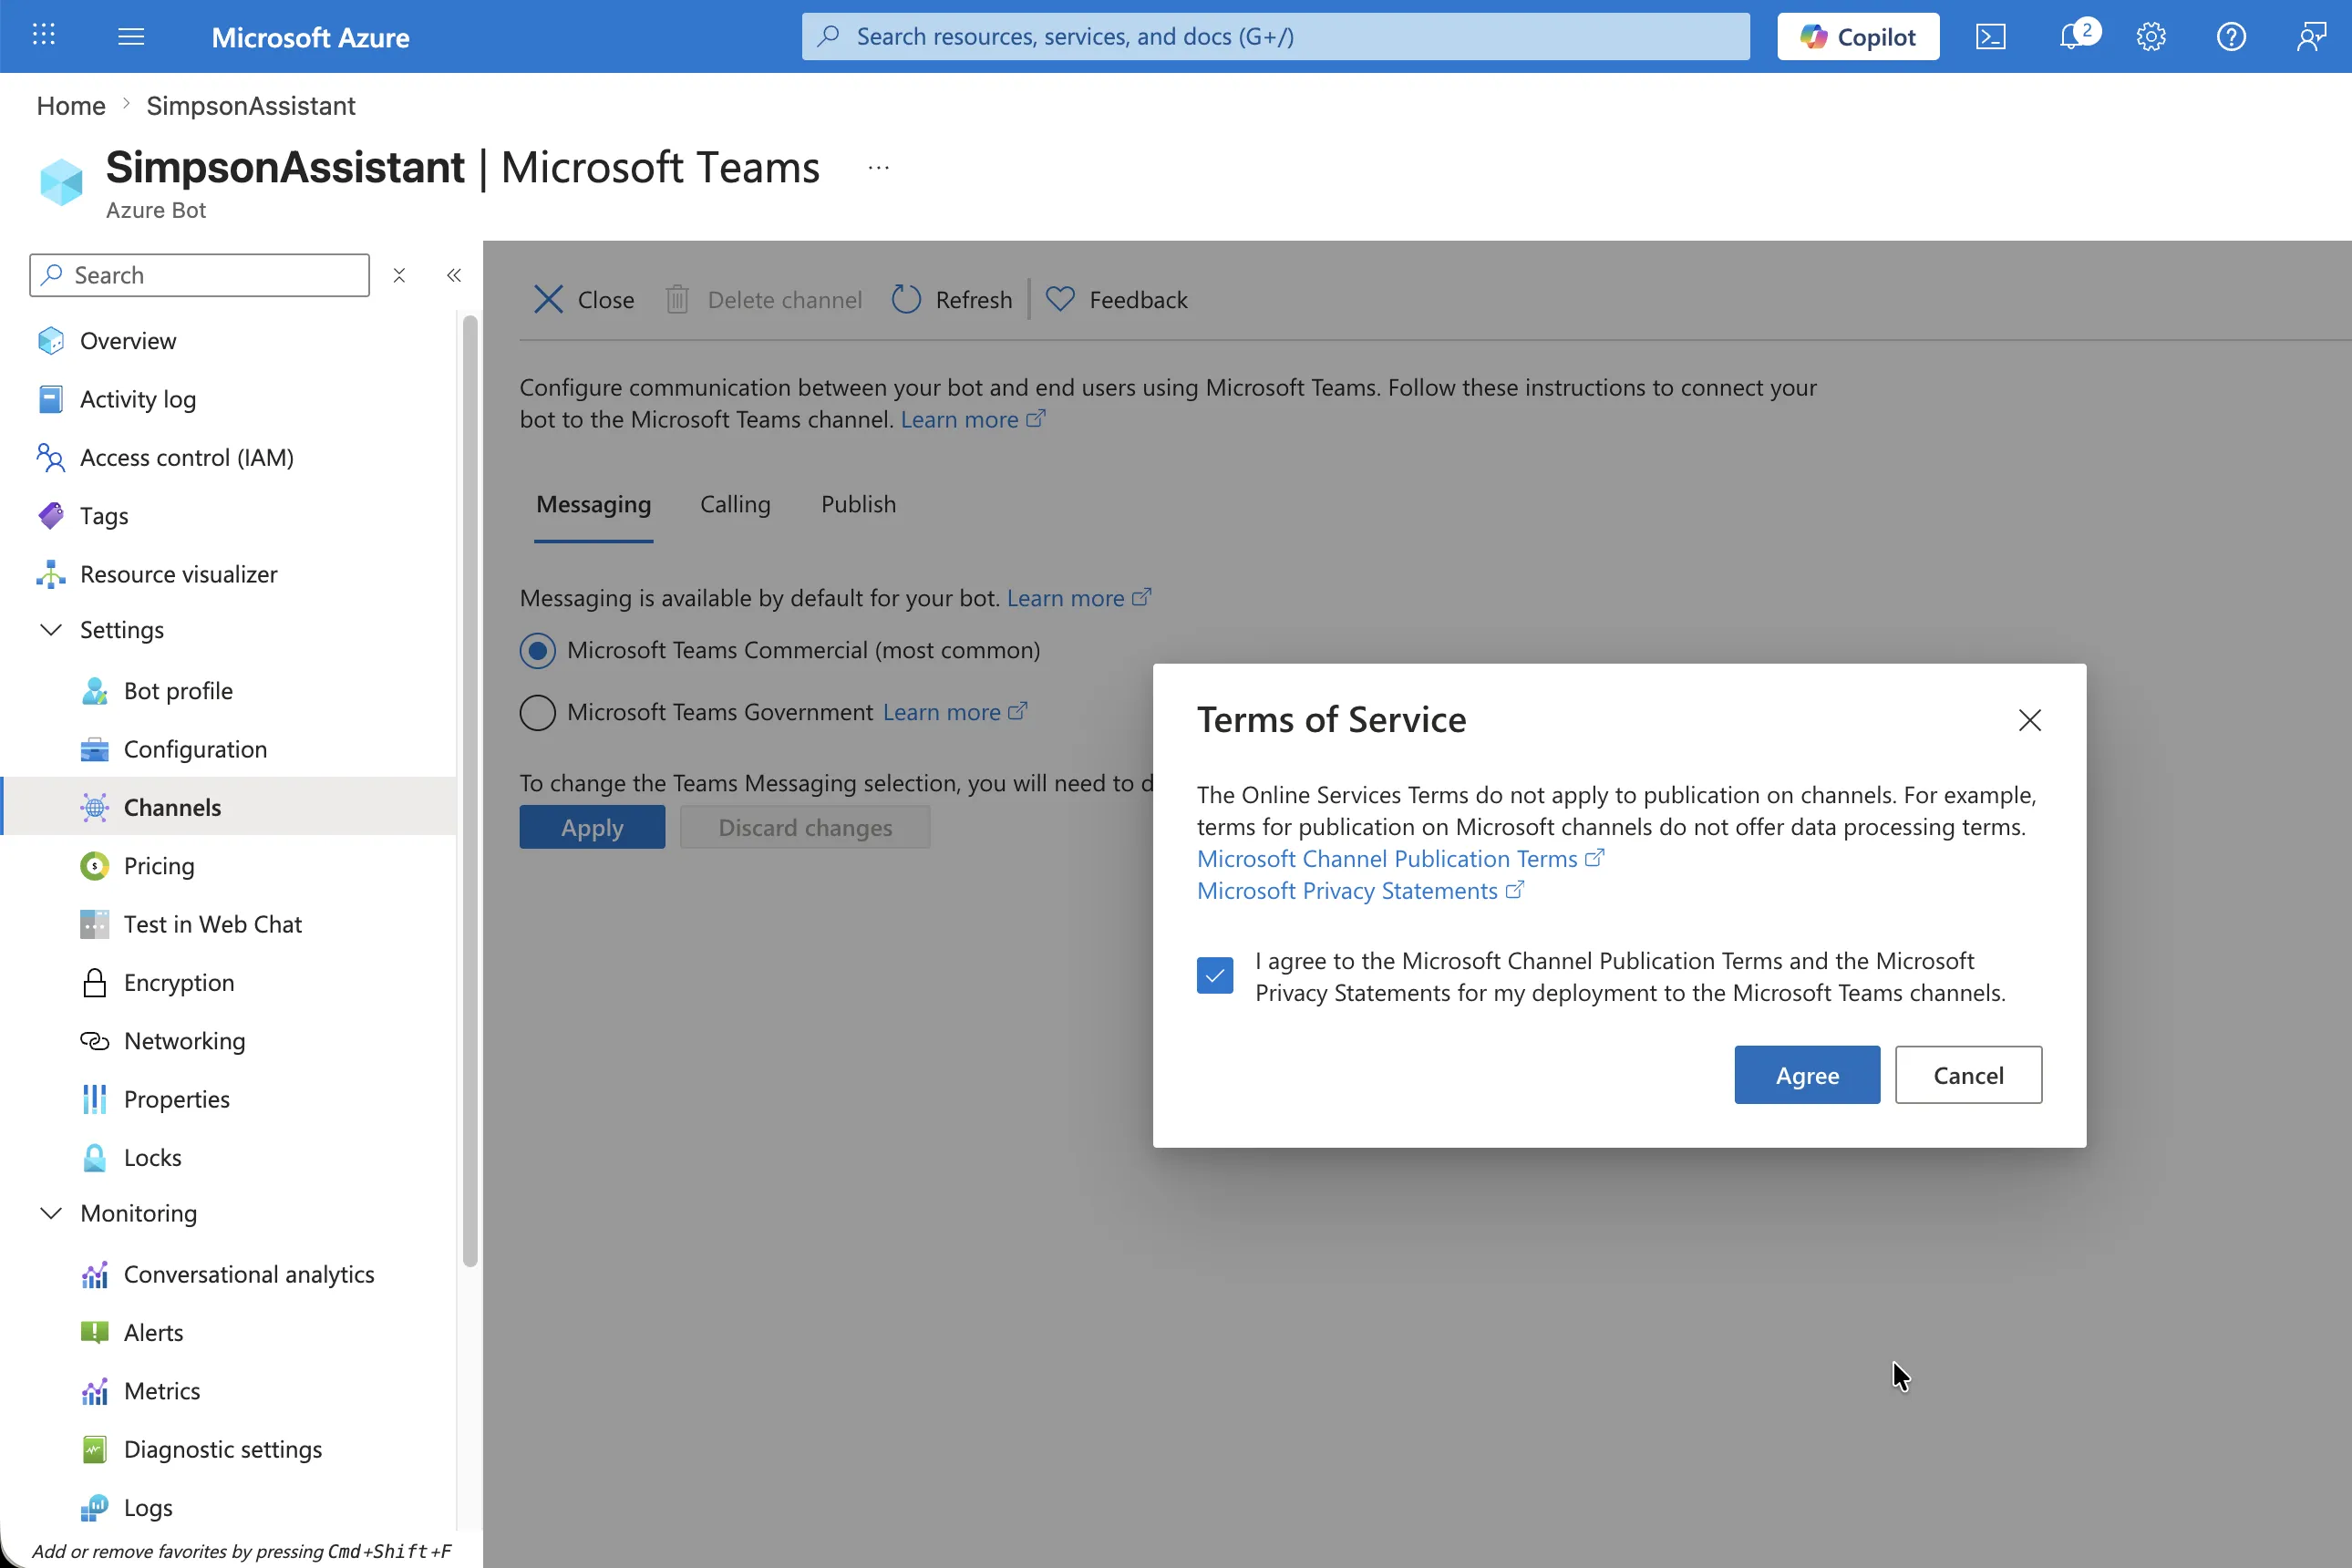Open Microsoft Privacy Statements link
The height and width of the screenshot is (1568, 2352).
1360,891
